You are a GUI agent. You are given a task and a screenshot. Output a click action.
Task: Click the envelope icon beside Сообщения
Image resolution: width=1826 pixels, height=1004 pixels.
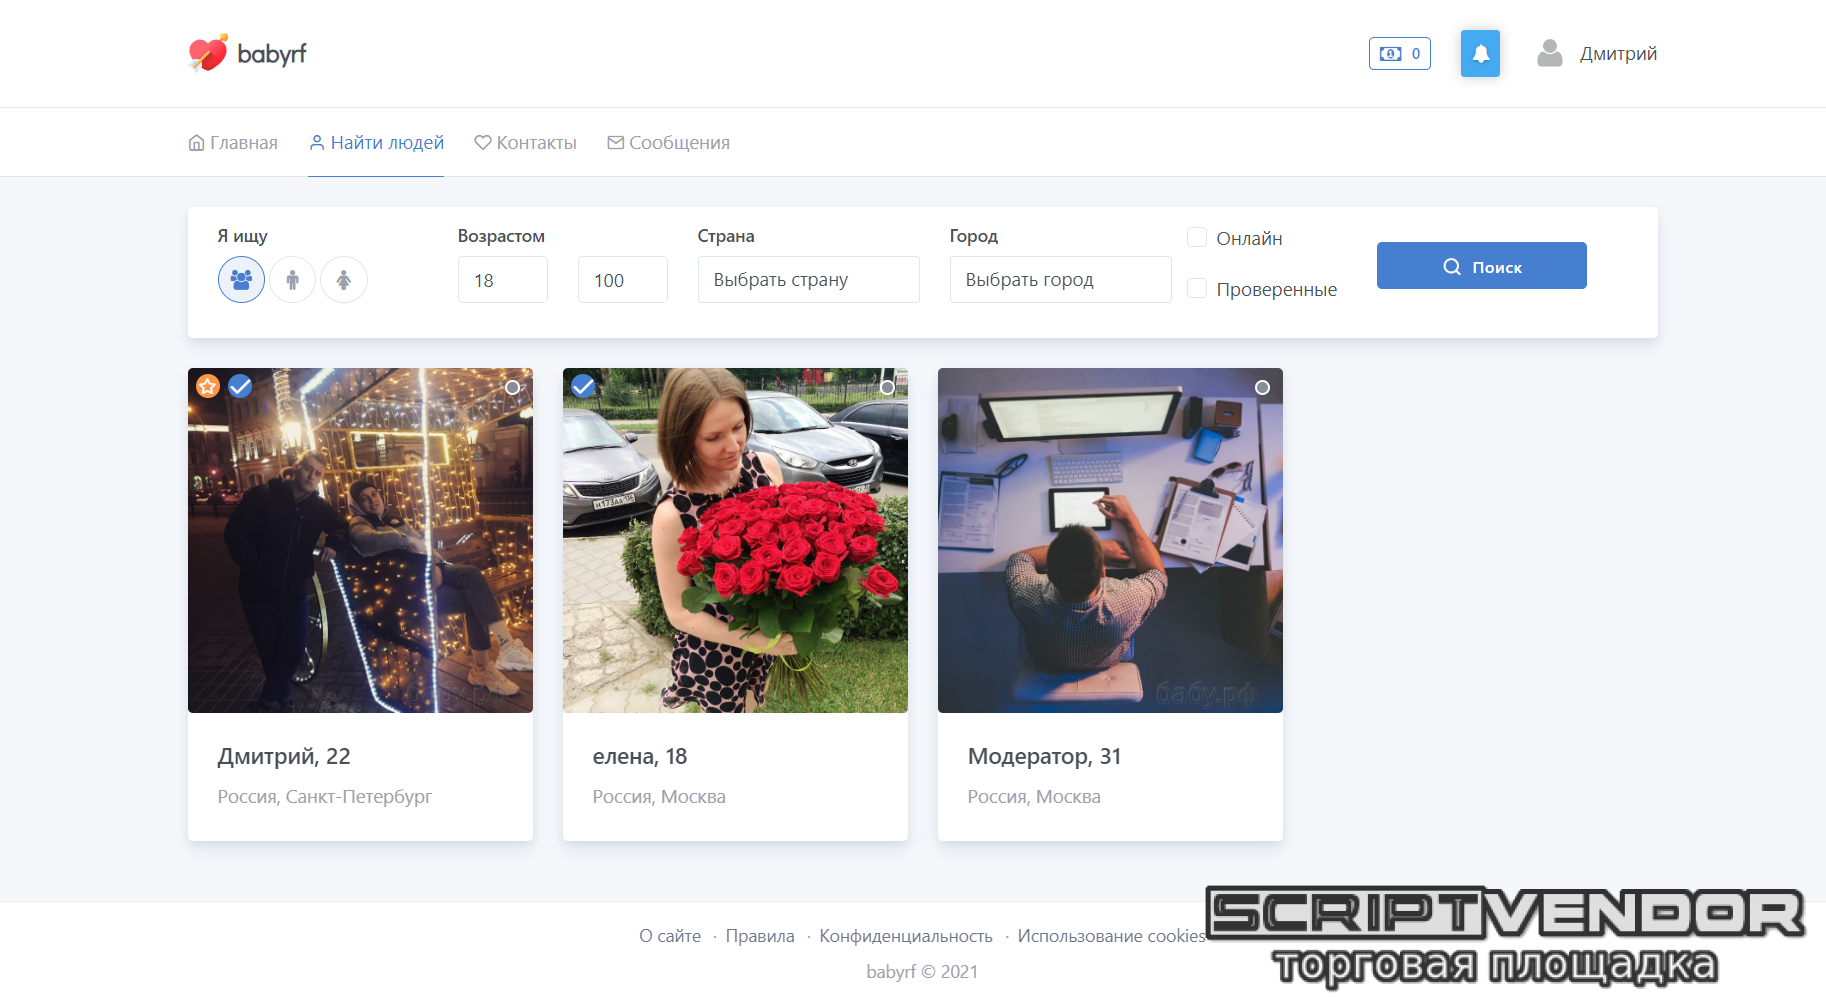(x=615, y=143)
